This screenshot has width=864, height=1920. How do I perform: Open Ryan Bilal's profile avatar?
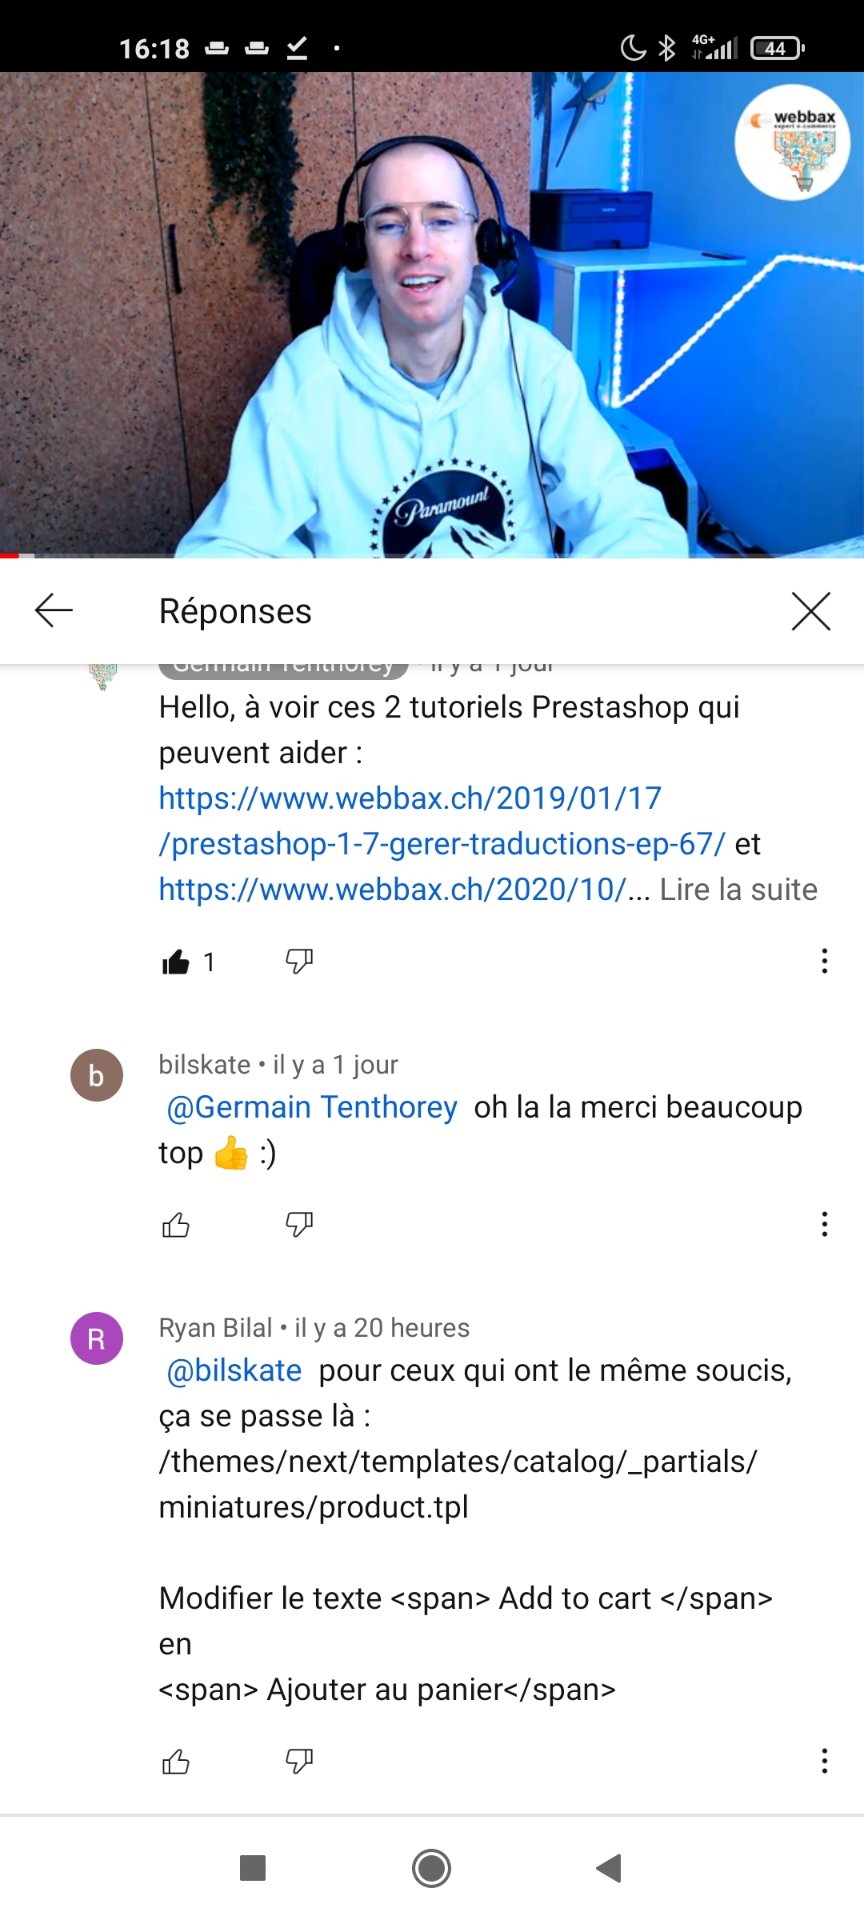97,1339
